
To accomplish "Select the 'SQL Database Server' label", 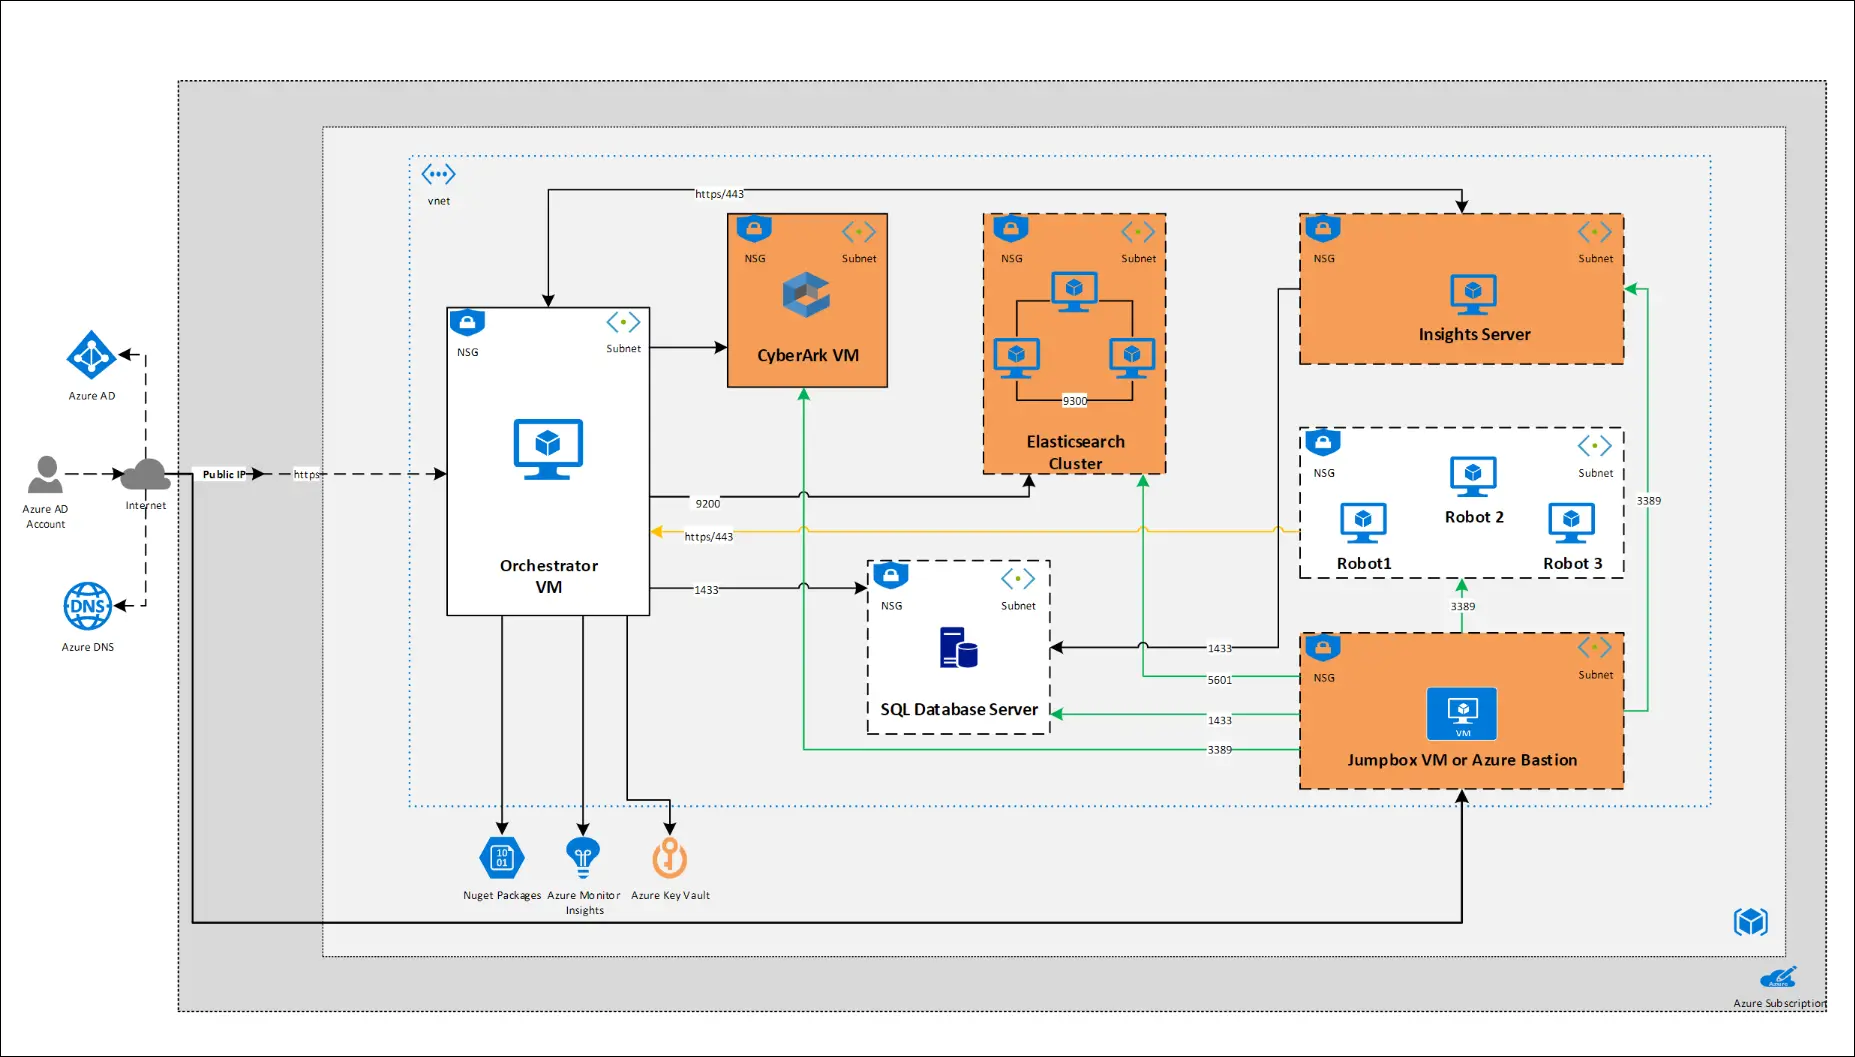I will coord(959,709).
